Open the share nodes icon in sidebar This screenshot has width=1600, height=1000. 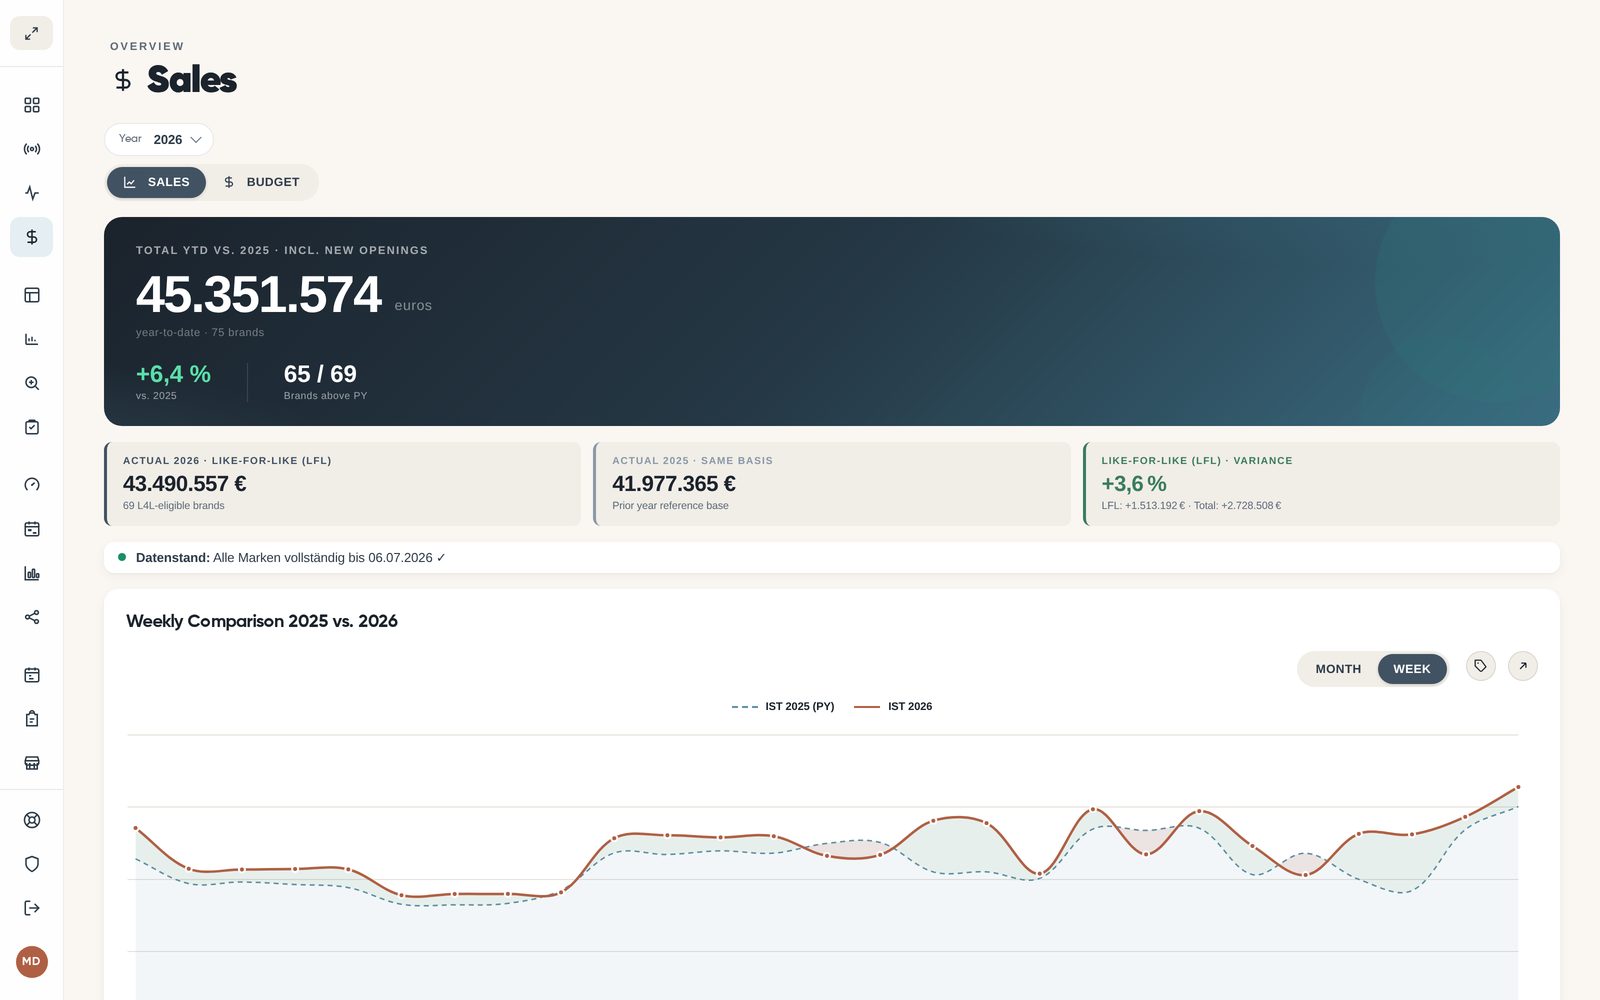32,617
